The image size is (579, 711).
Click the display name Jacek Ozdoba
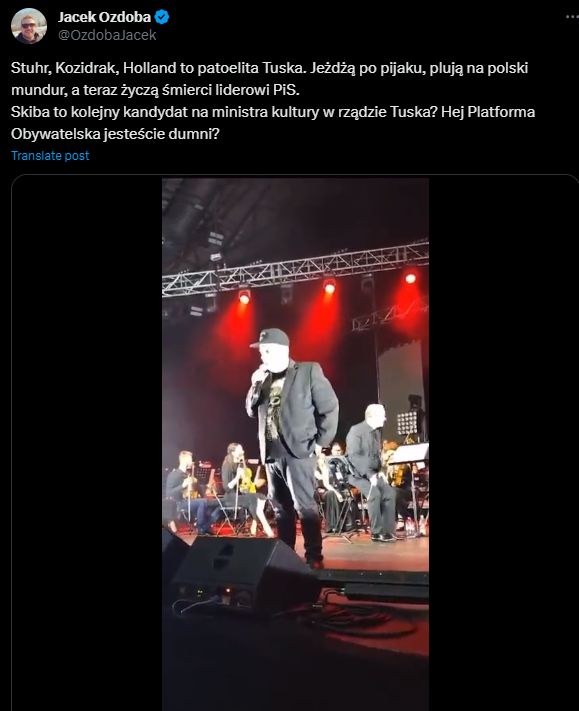[104, 17]
